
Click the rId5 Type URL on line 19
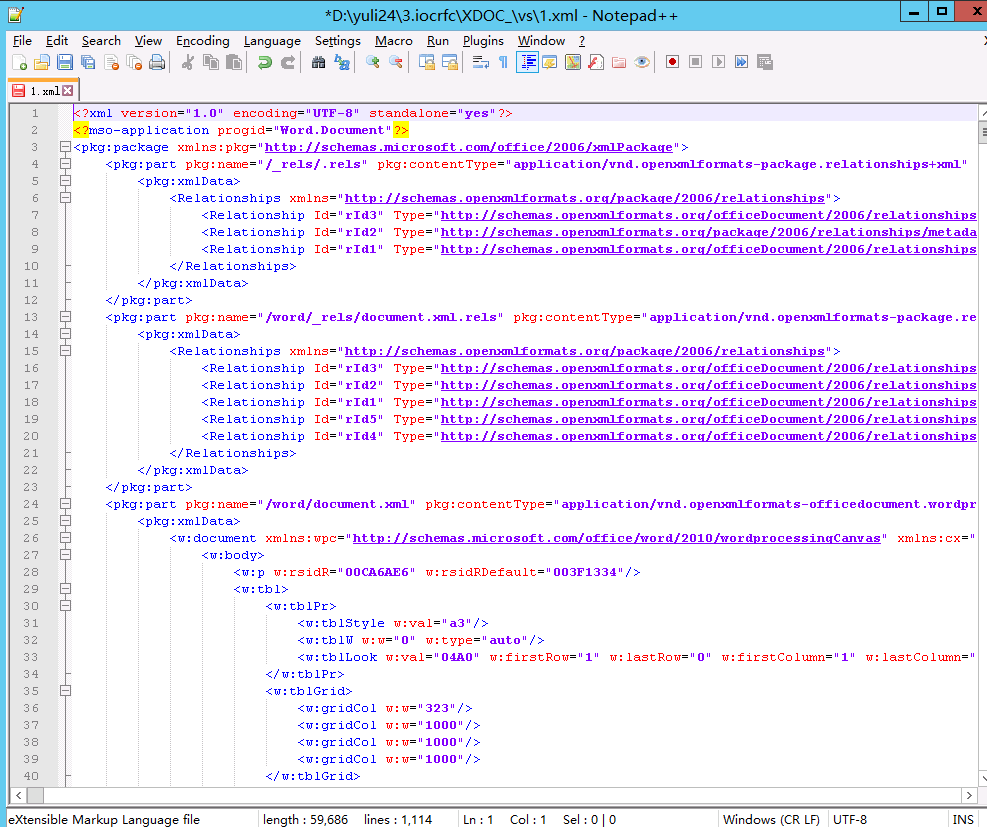point(709,419)
